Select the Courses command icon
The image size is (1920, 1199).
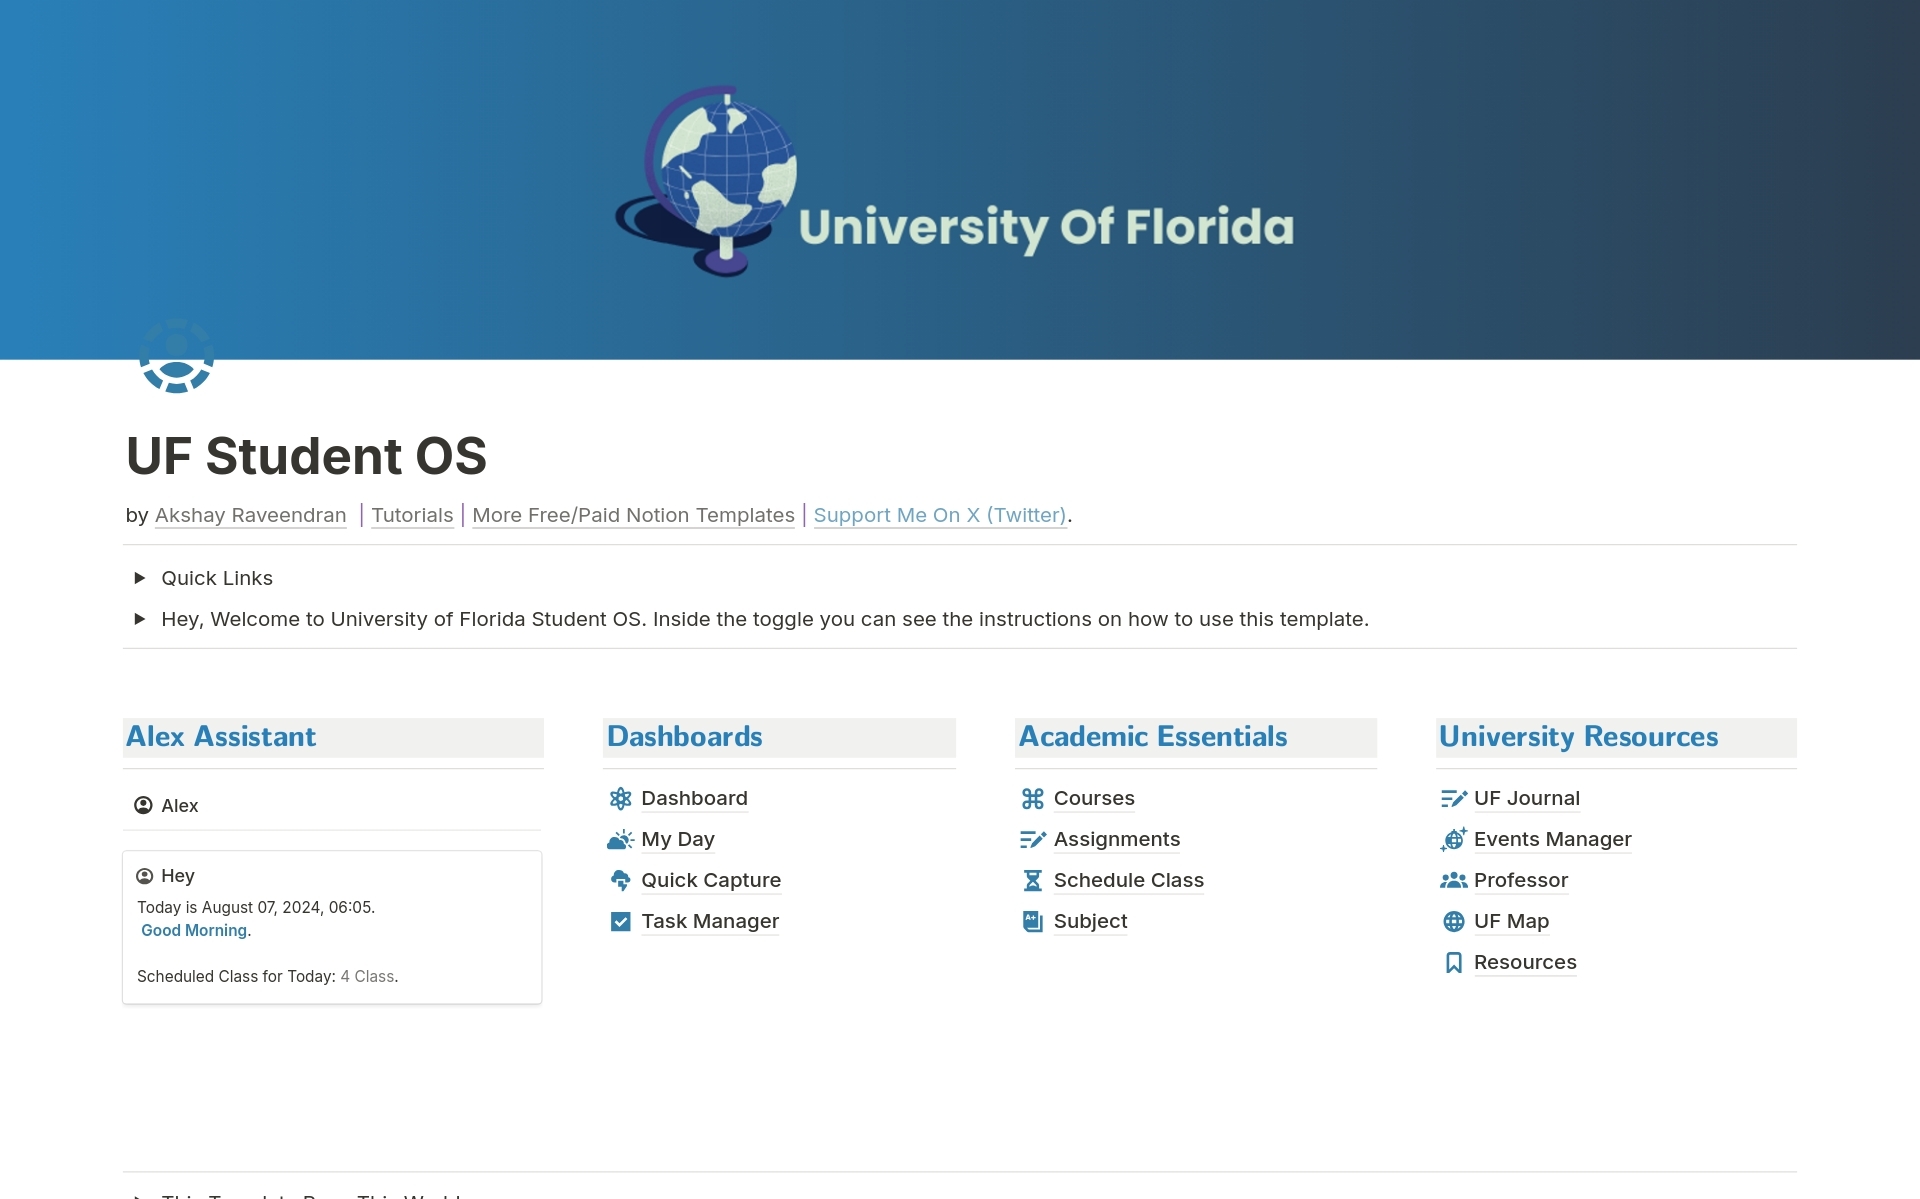pos(1034,798)
